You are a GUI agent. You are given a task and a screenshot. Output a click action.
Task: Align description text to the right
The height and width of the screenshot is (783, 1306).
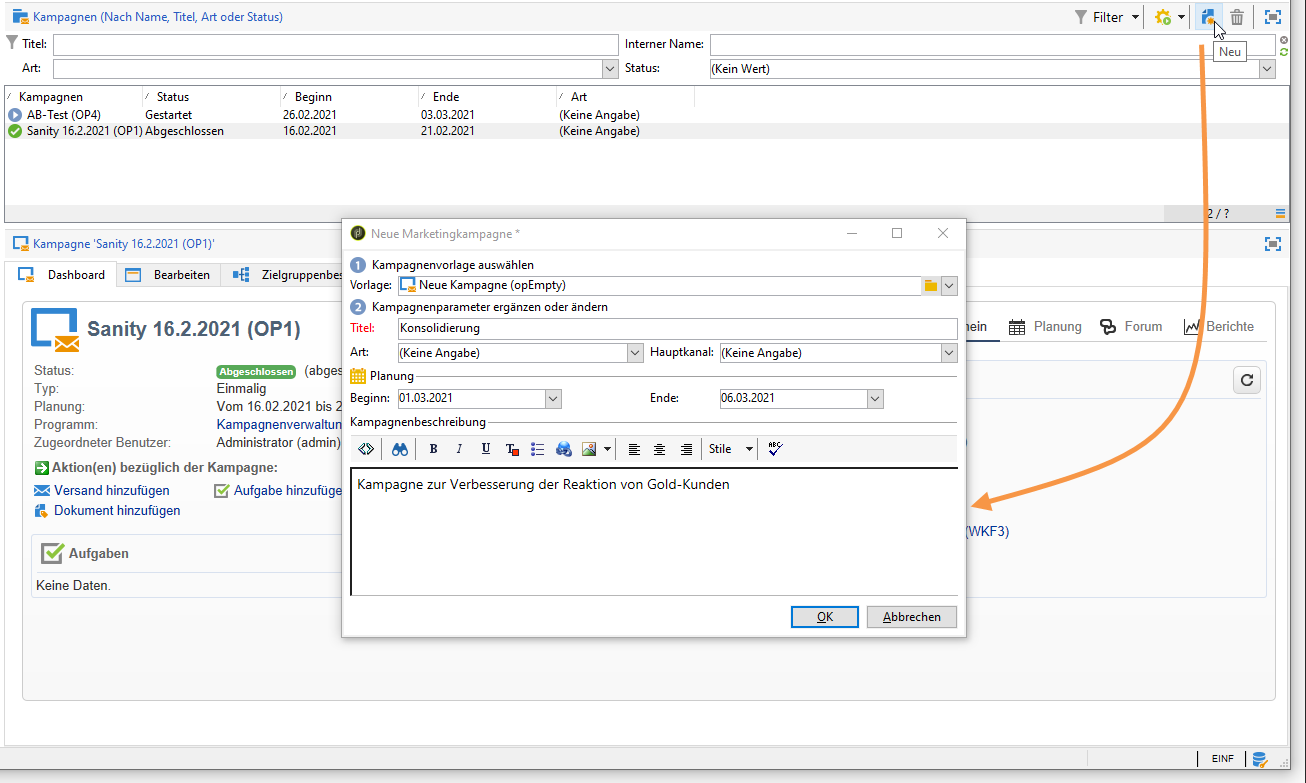(x=686, y=449)
